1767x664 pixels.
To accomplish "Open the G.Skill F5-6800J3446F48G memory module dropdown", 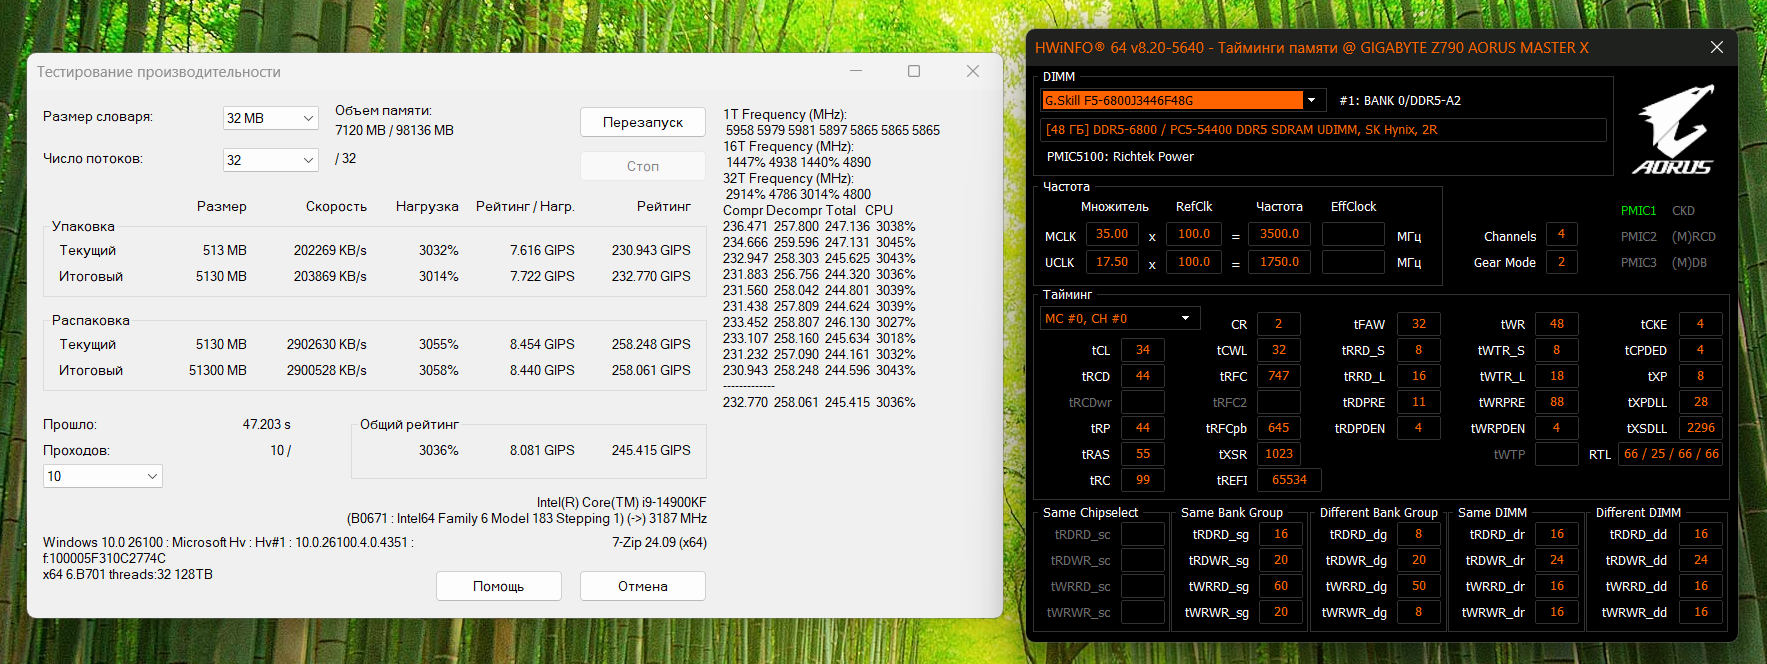I will [x=1183, y=100].
